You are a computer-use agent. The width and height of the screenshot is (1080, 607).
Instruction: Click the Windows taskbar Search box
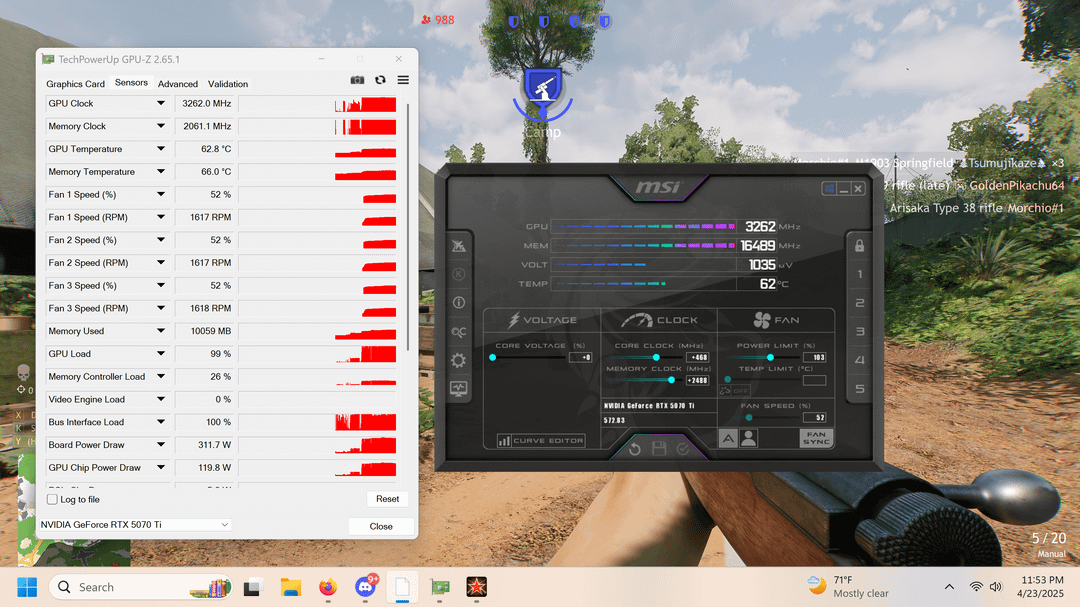(141, 587)
